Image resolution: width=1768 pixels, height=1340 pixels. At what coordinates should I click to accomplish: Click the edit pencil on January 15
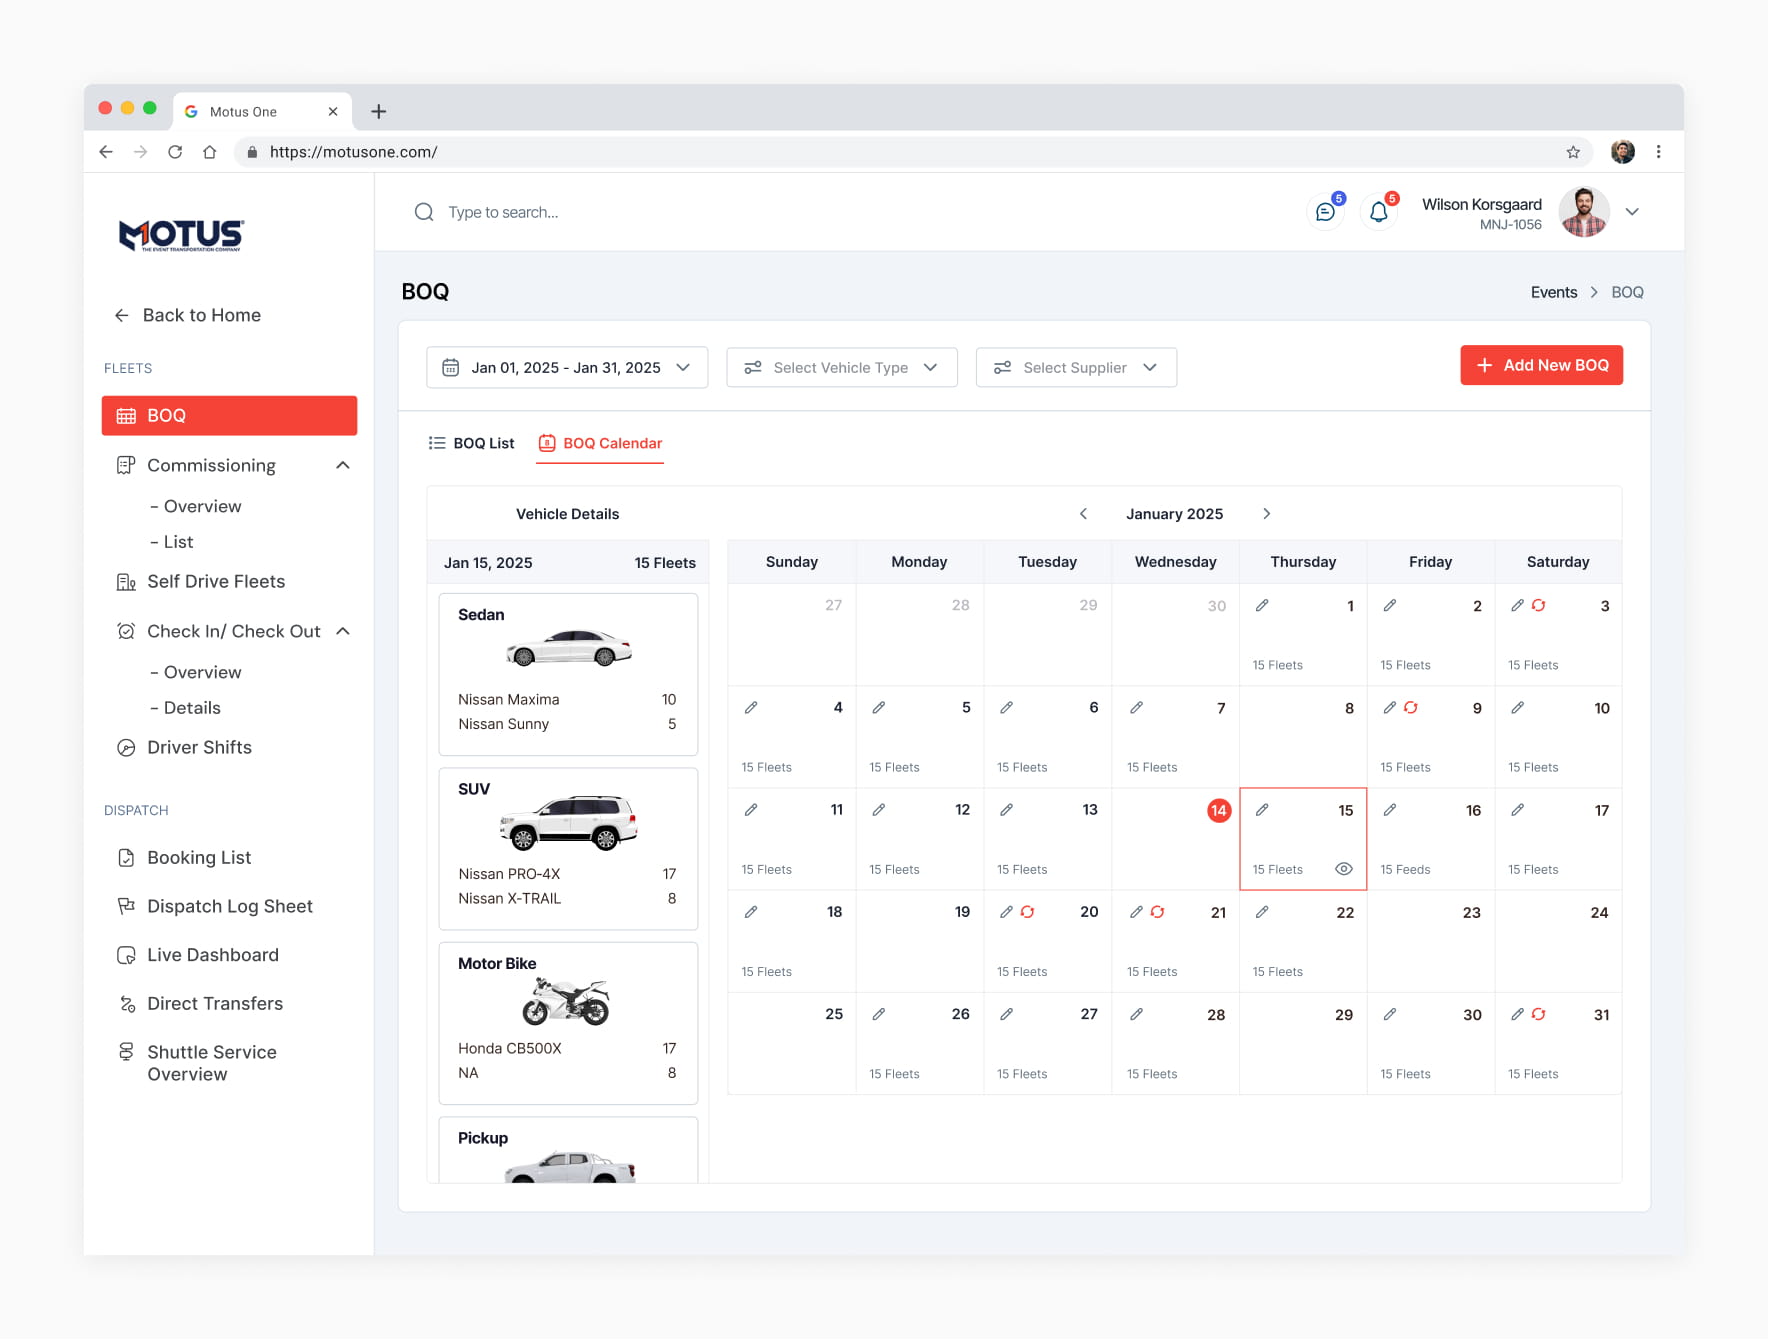click(1262, 810)
